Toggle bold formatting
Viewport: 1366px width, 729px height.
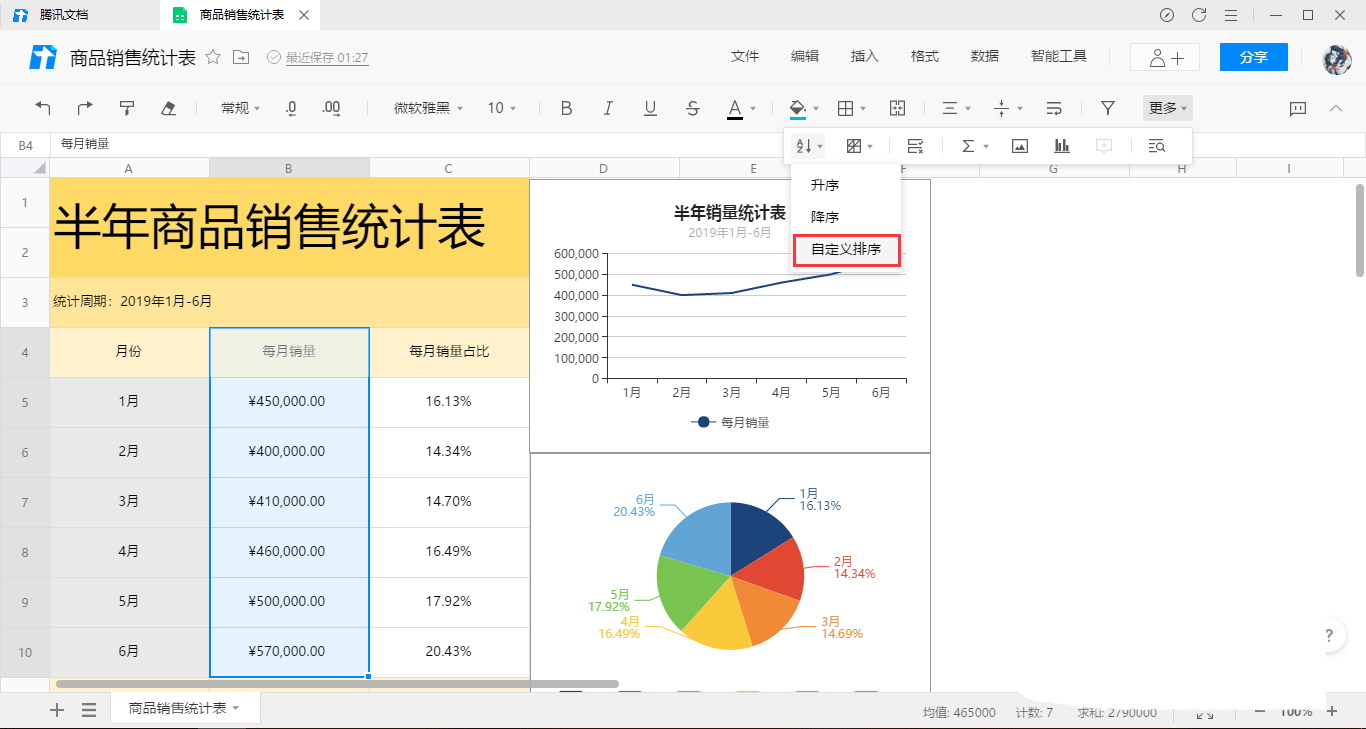click(566, 108)
